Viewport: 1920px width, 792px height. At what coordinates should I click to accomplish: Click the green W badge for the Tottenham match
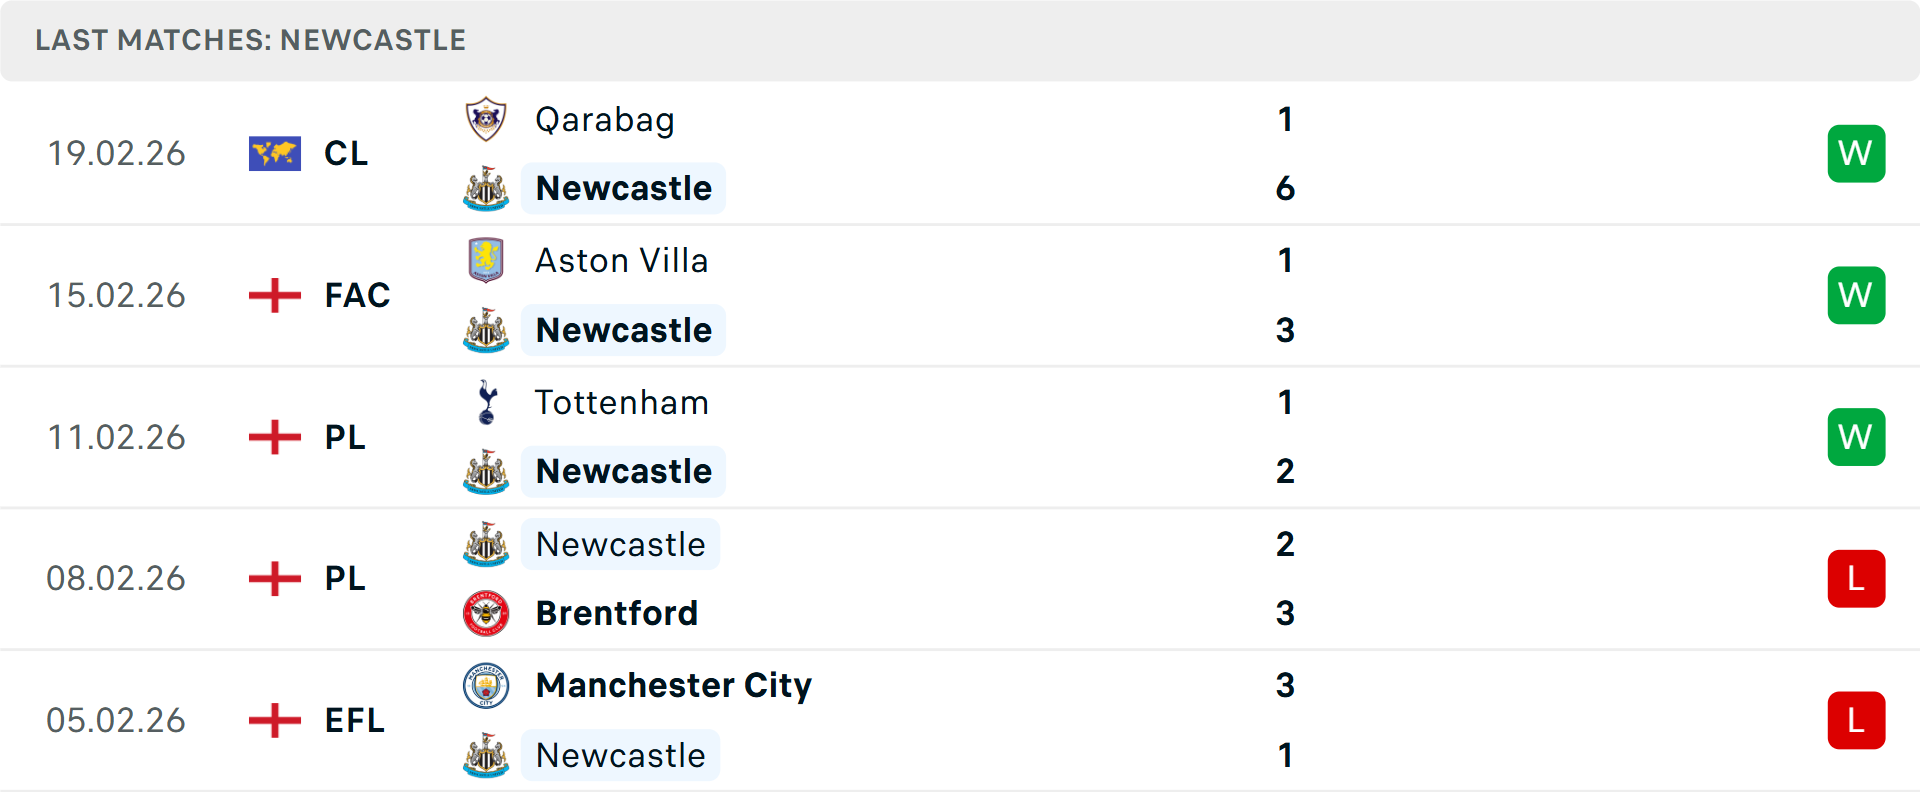point(1856,437)
